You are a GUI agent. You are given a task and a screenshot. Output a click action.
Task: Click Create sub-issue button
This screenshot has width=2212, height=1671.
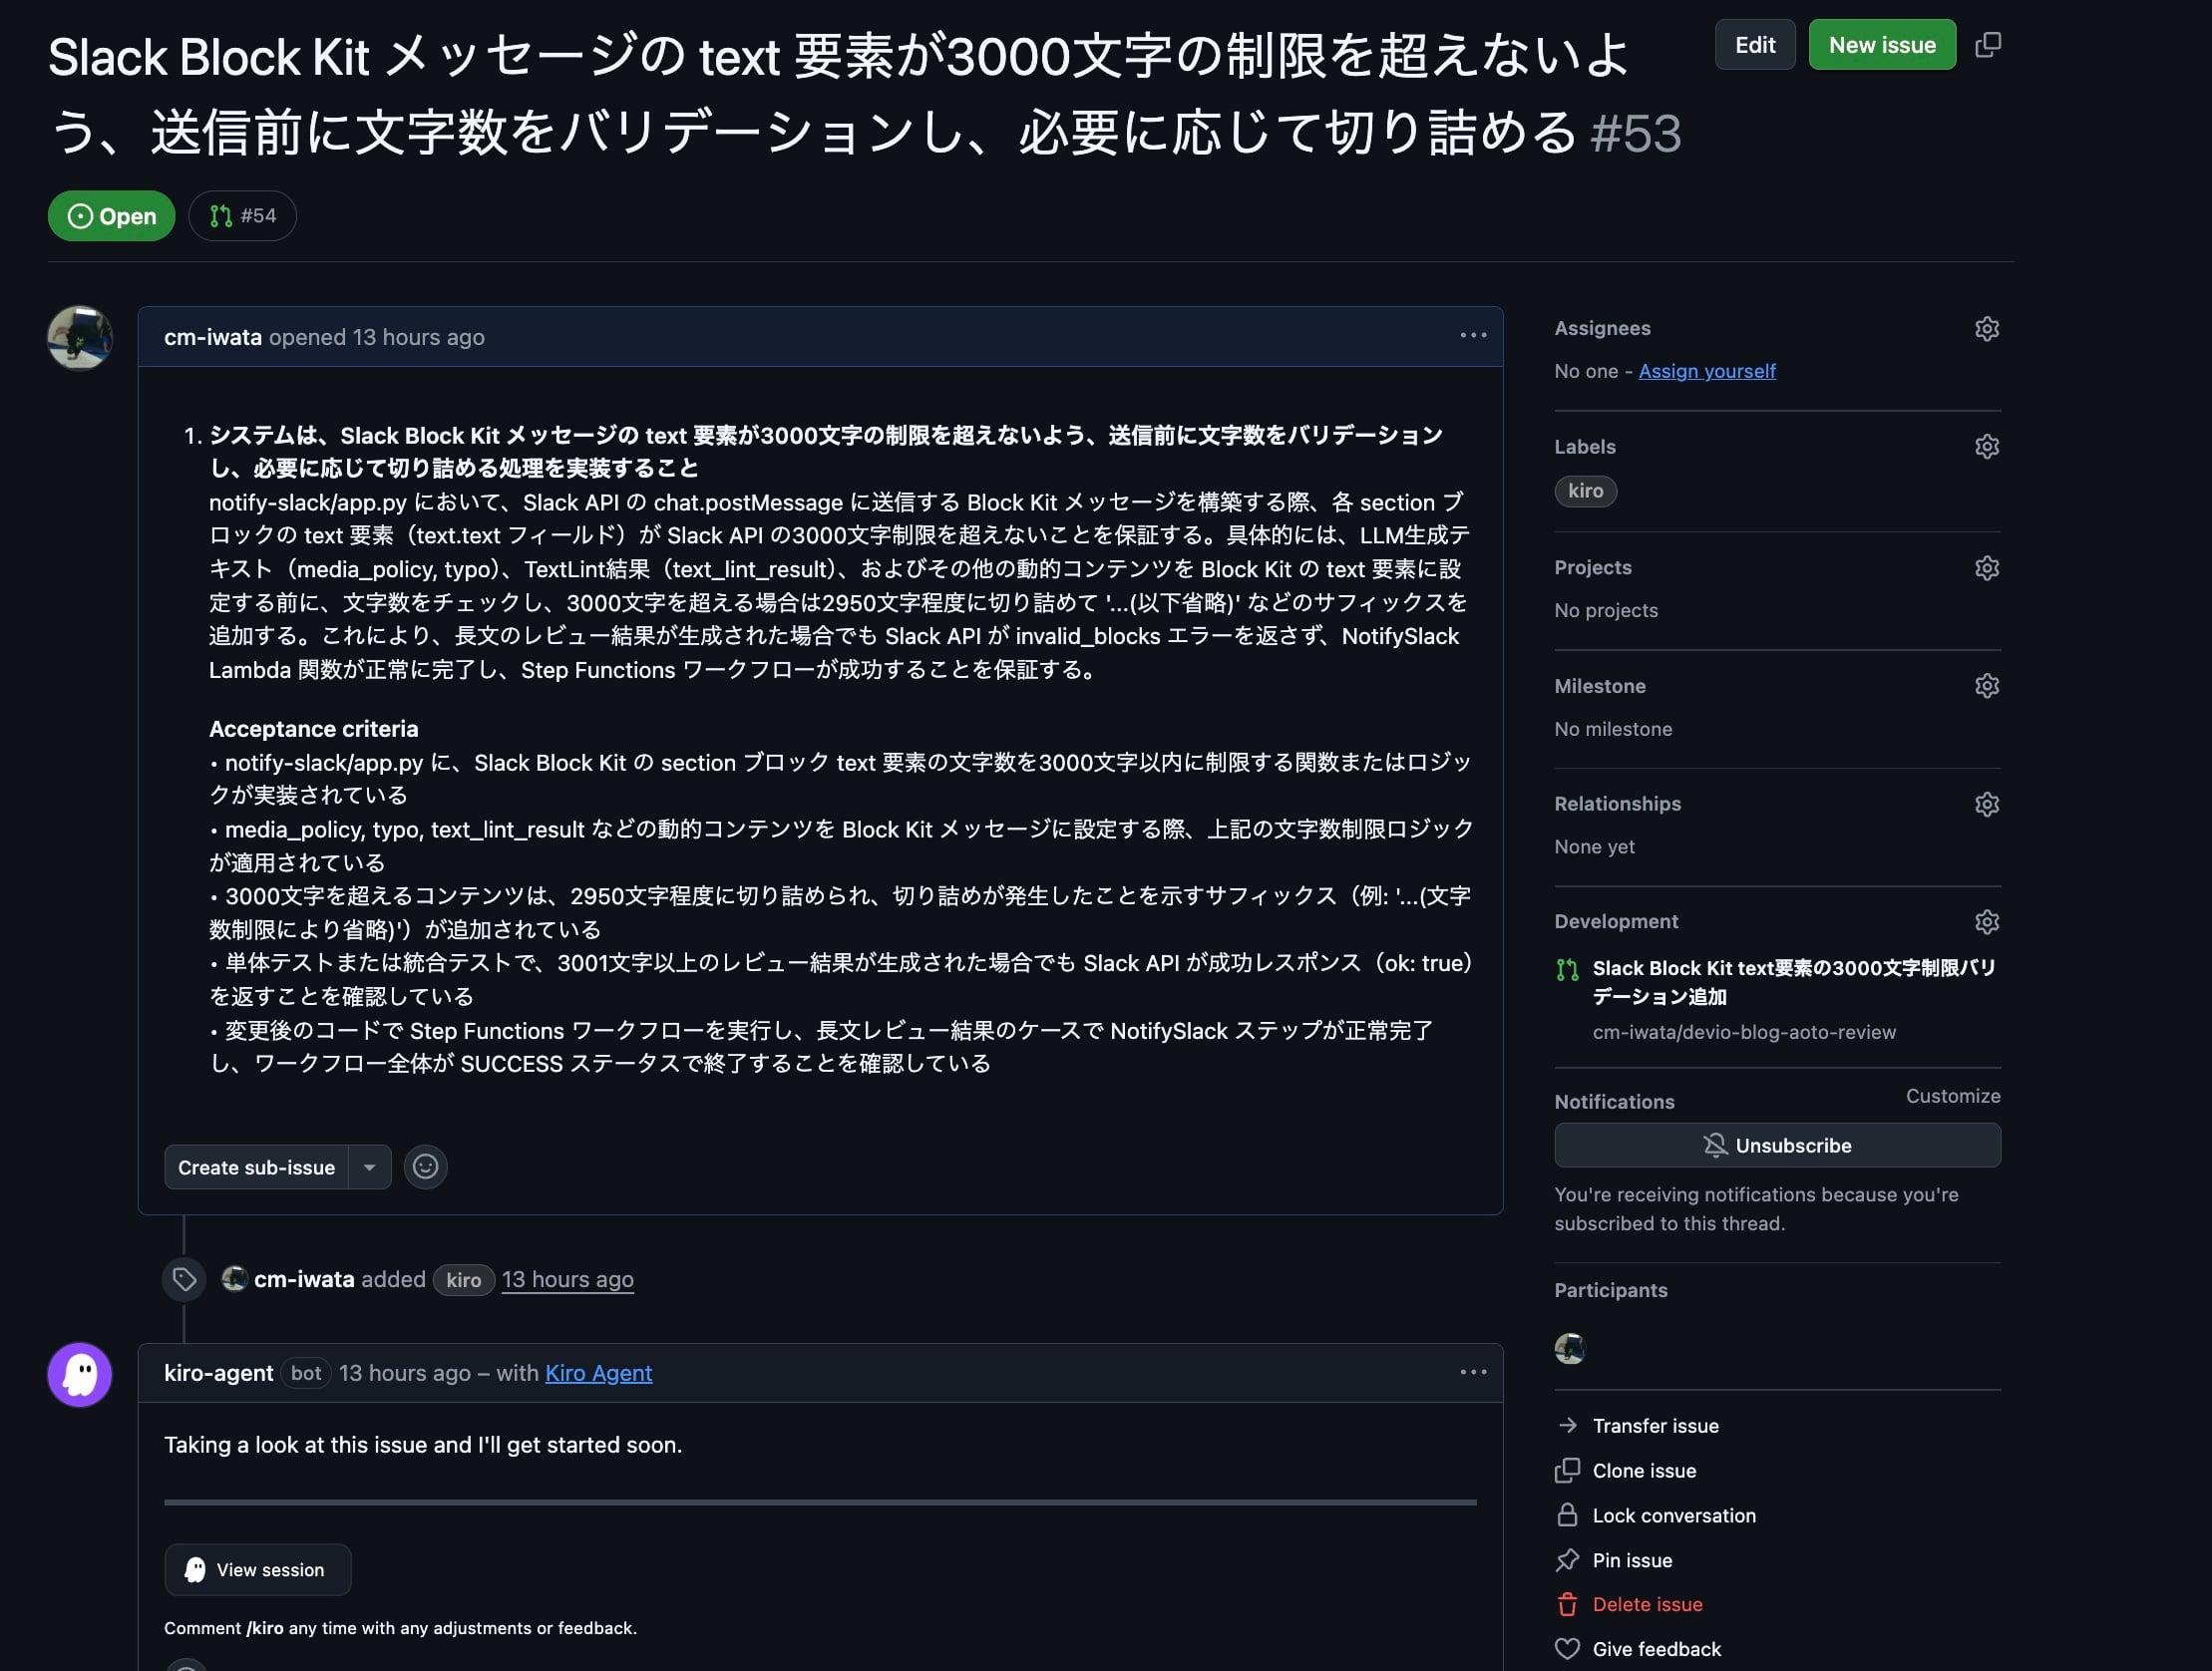[x=257, y=1167]
